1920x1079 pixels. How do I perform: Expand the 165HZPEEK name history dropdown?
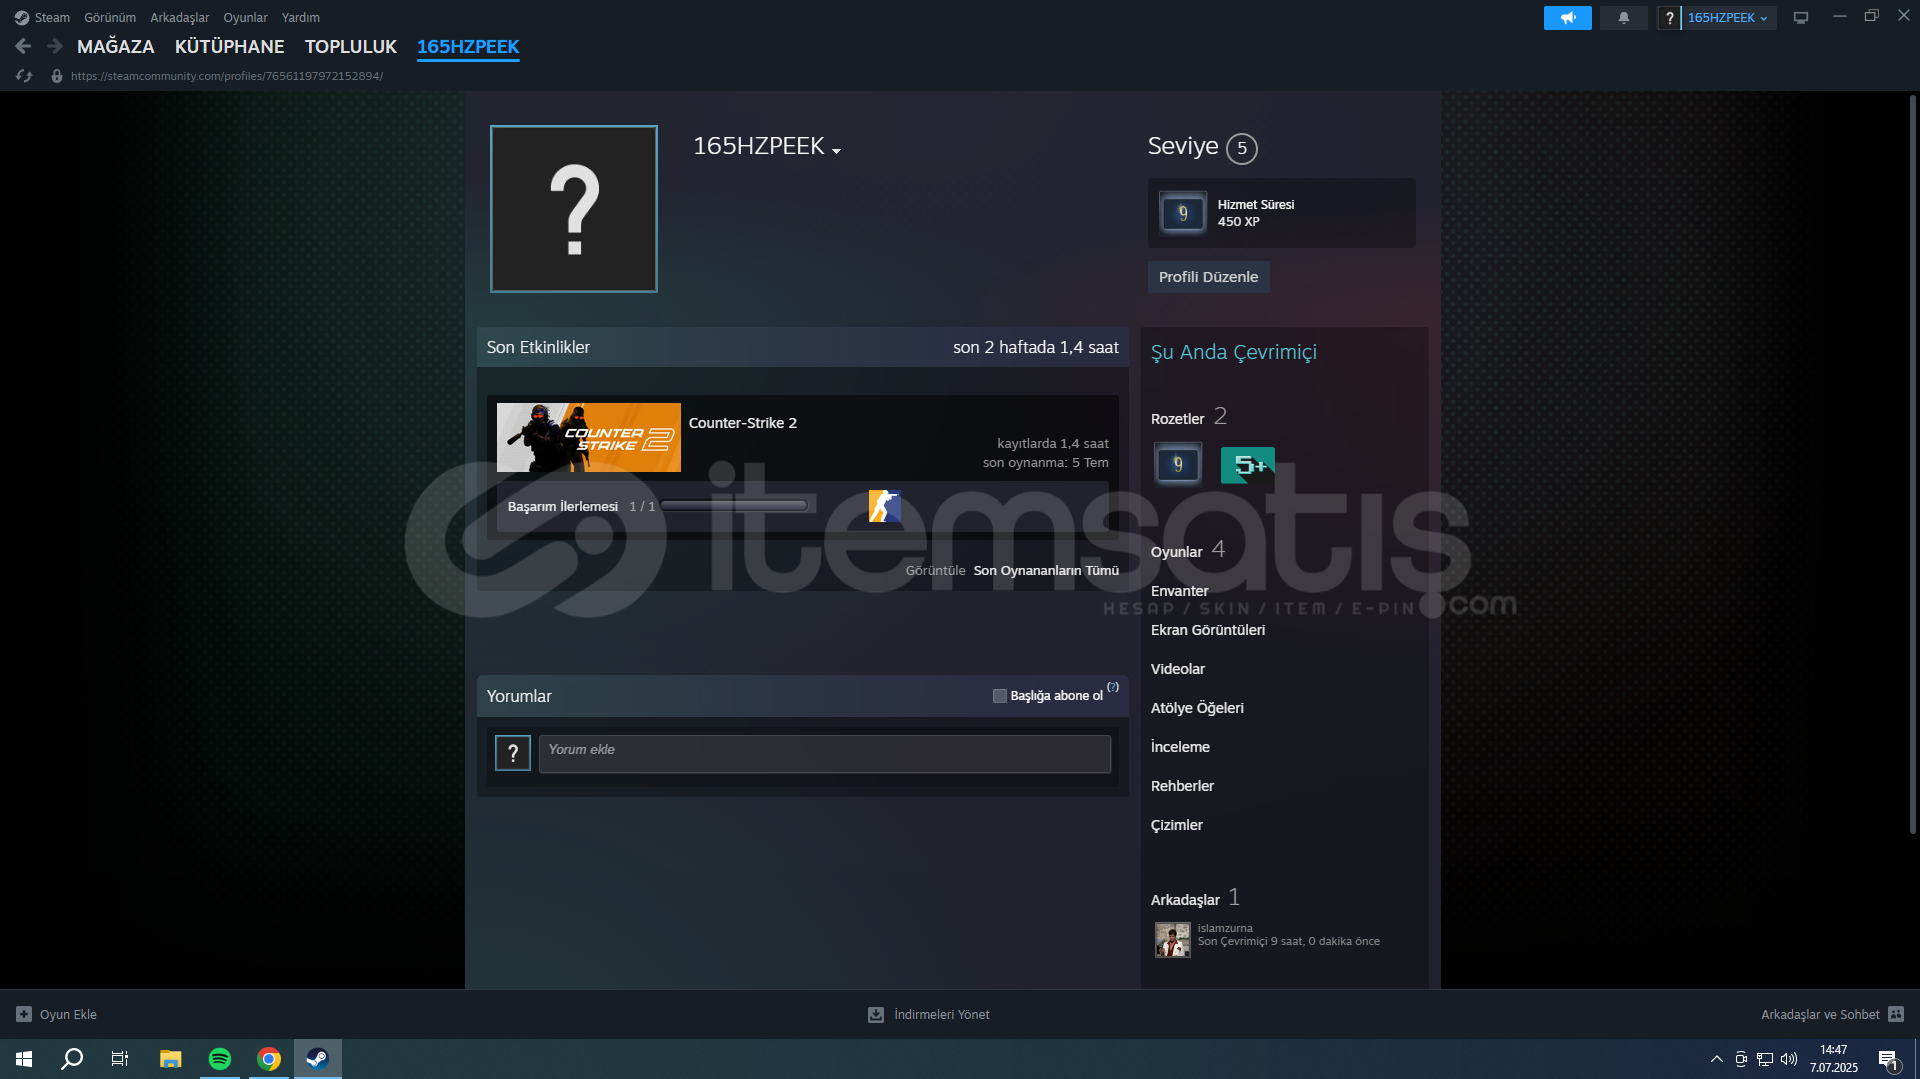tap(836, 151)
